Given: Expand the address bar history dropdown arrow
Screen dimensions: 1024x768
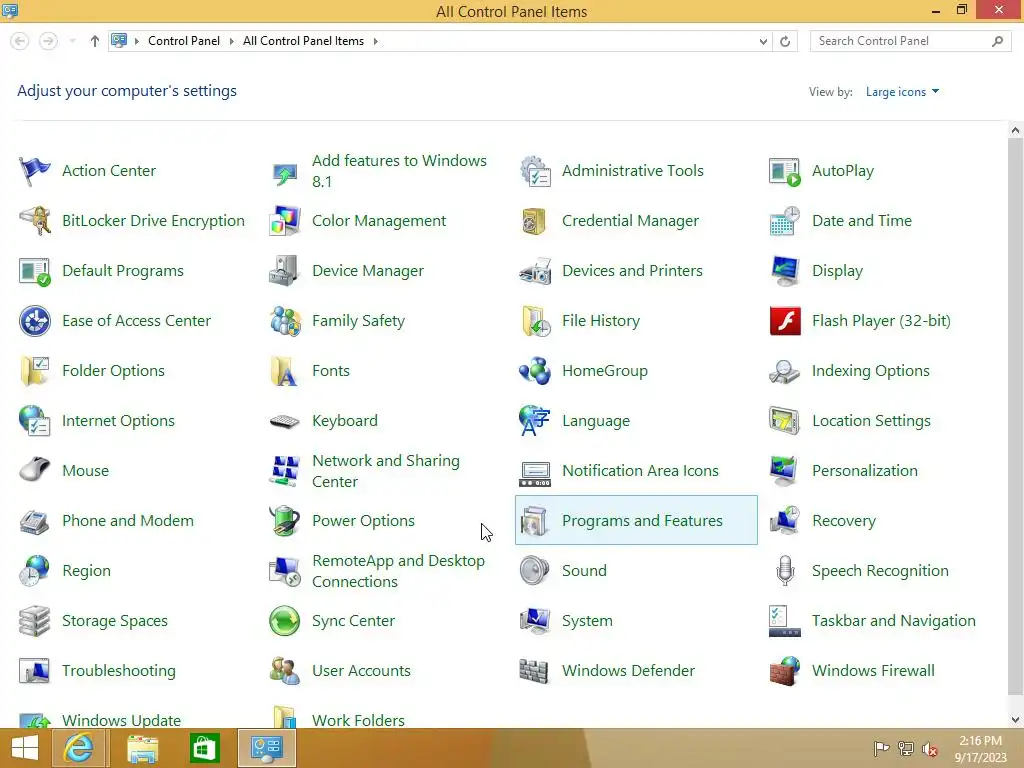Looking at the screenshot, I should pos(763,41).
